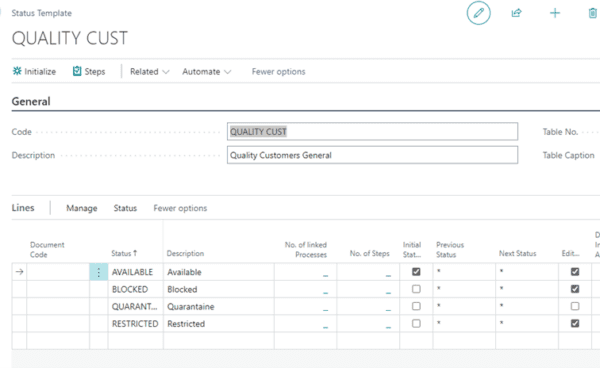Click the Restricted description cell

(218, 324)
